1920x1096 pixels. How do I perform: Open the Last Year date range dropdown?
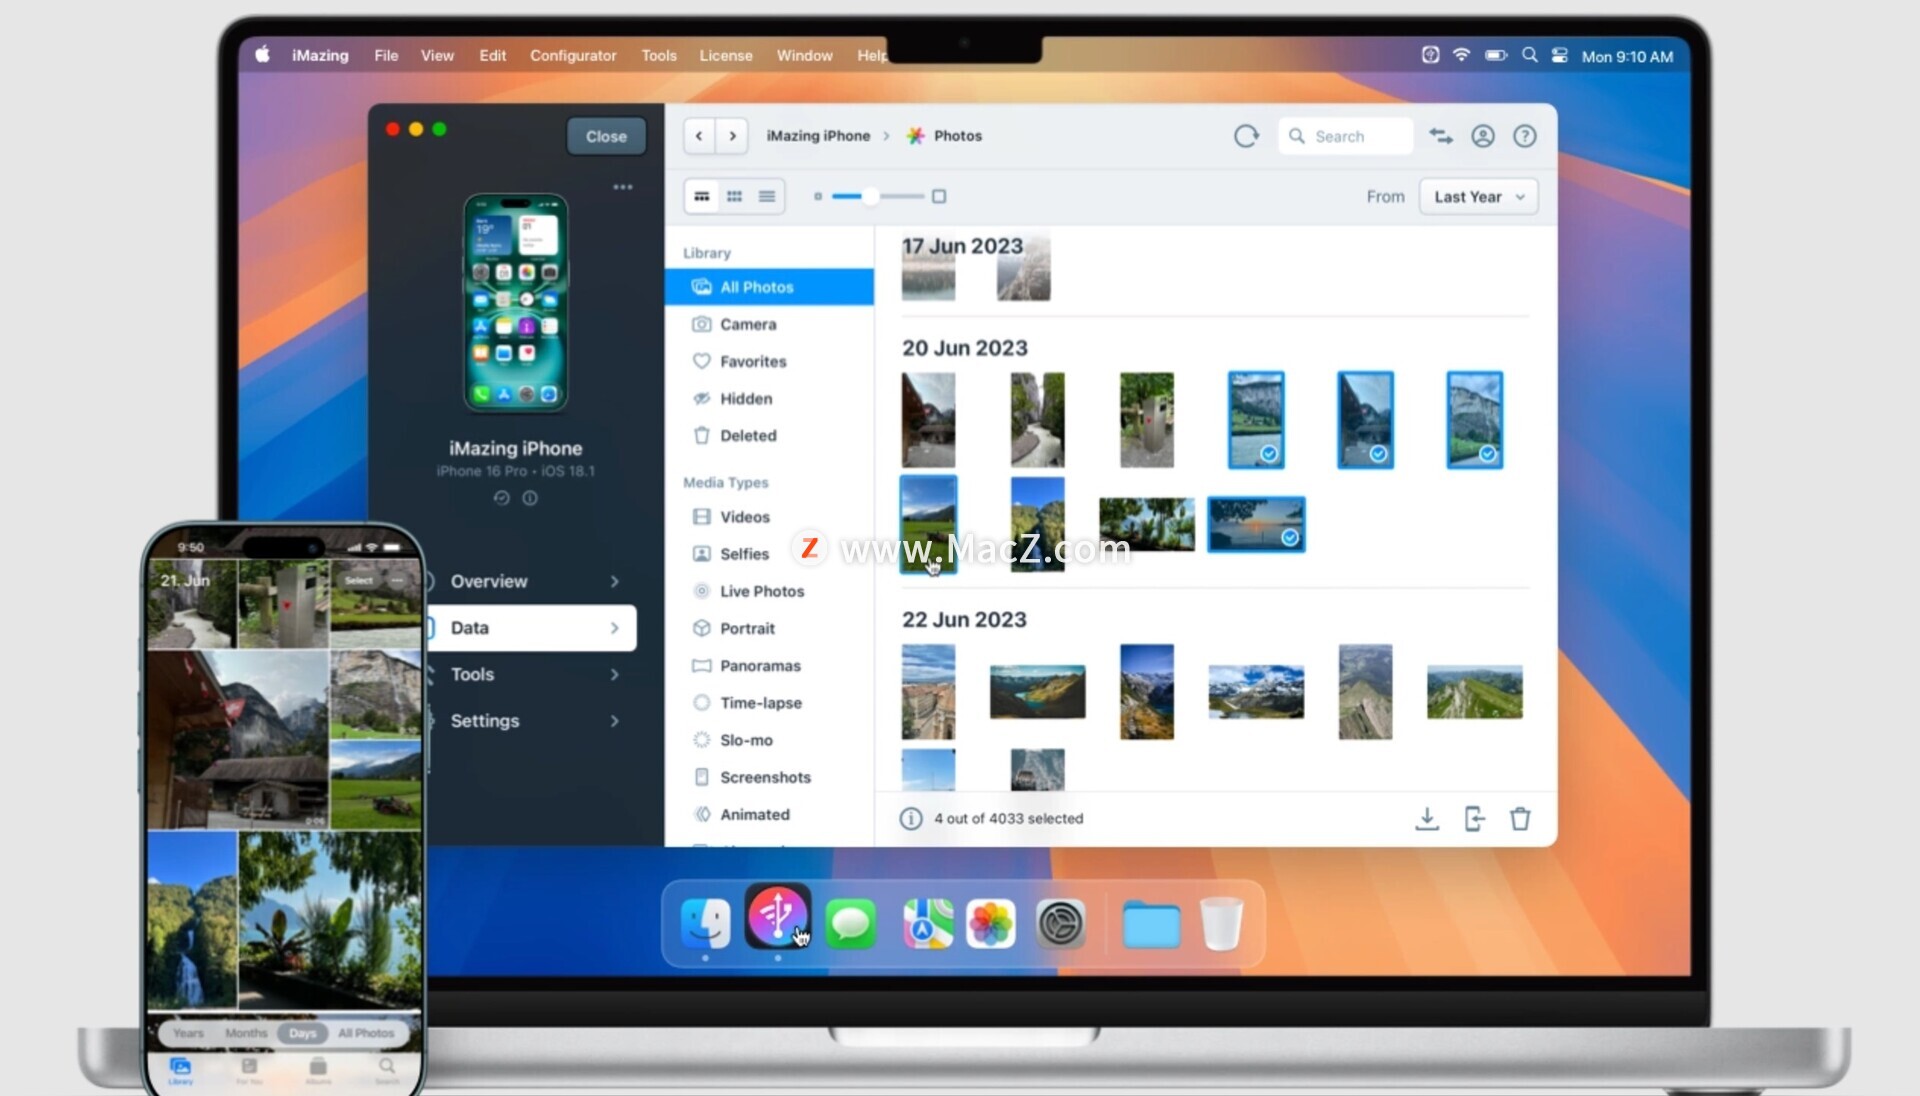coord(1478,197)
